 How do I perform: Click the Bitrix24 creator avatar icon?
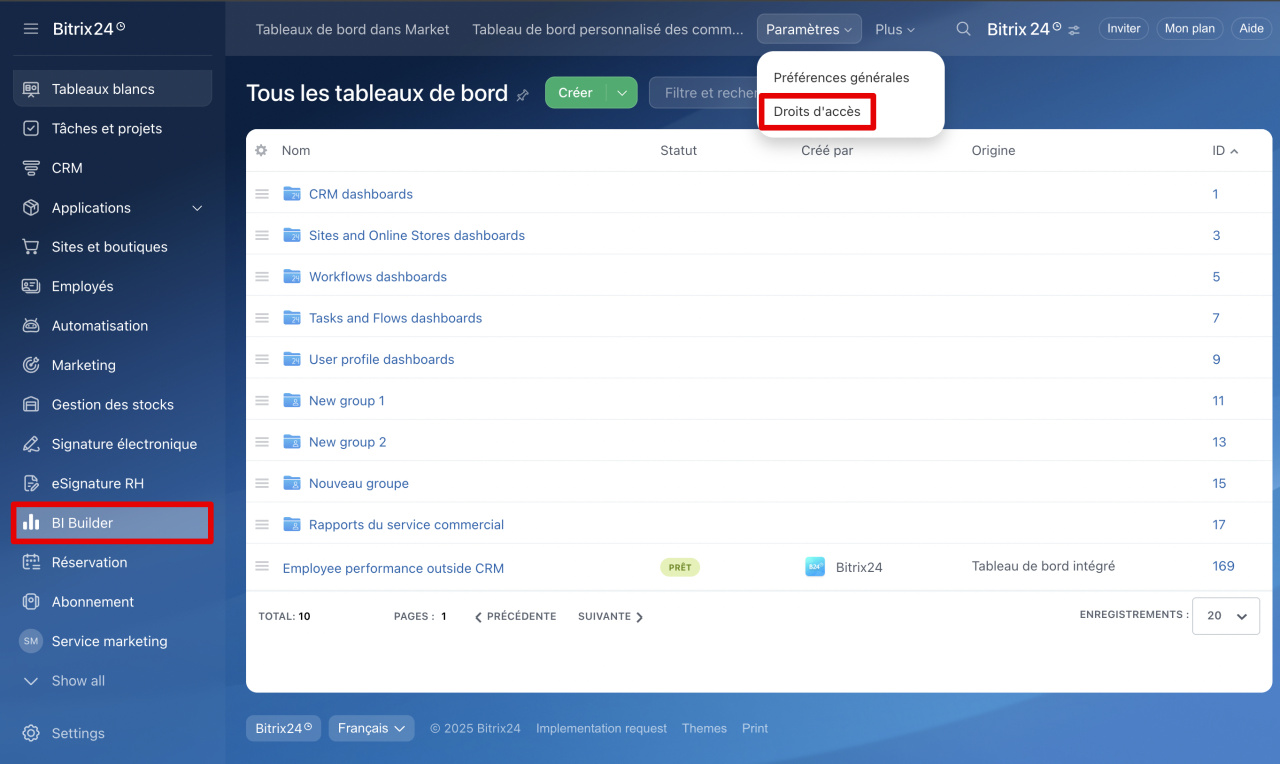click(x=815, y=567)
